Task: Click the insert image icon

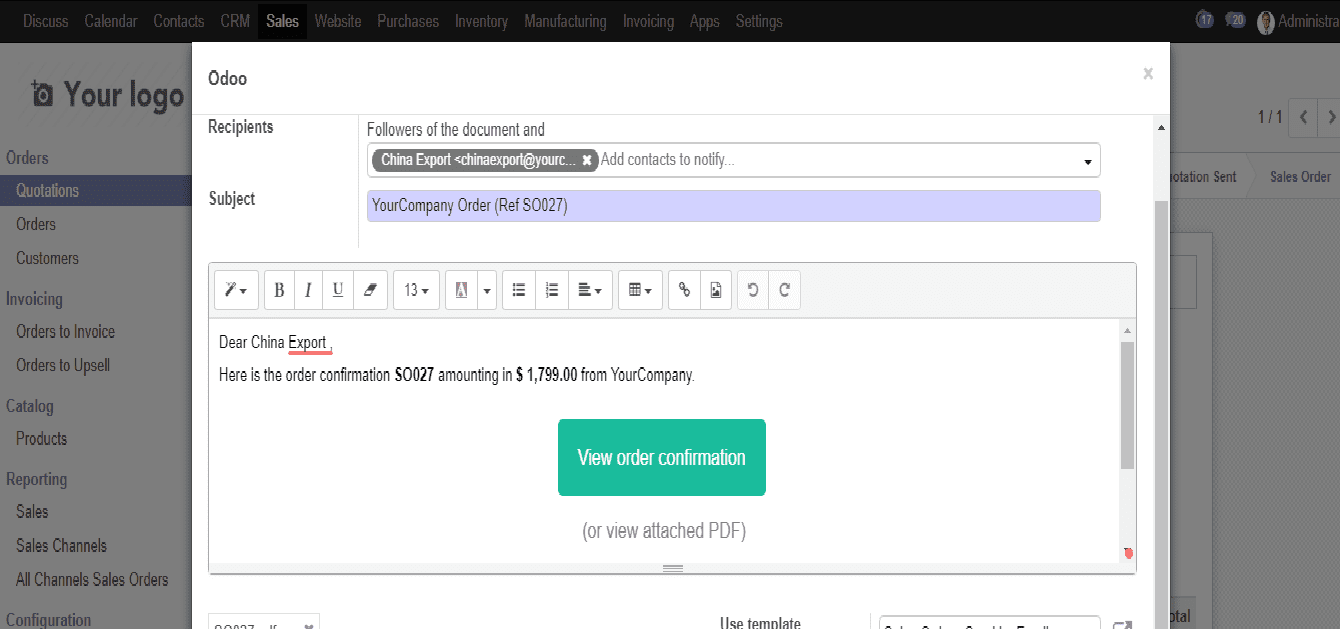Action: point(716,290)
